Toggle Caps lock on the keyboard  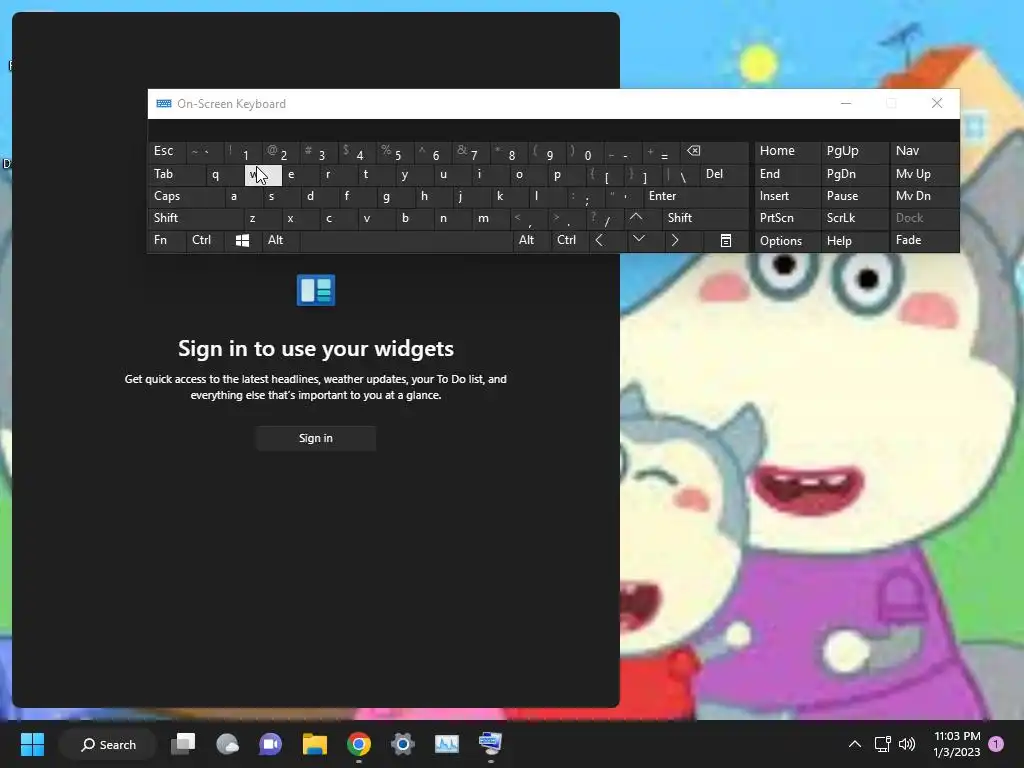click(x=186, y=196)
